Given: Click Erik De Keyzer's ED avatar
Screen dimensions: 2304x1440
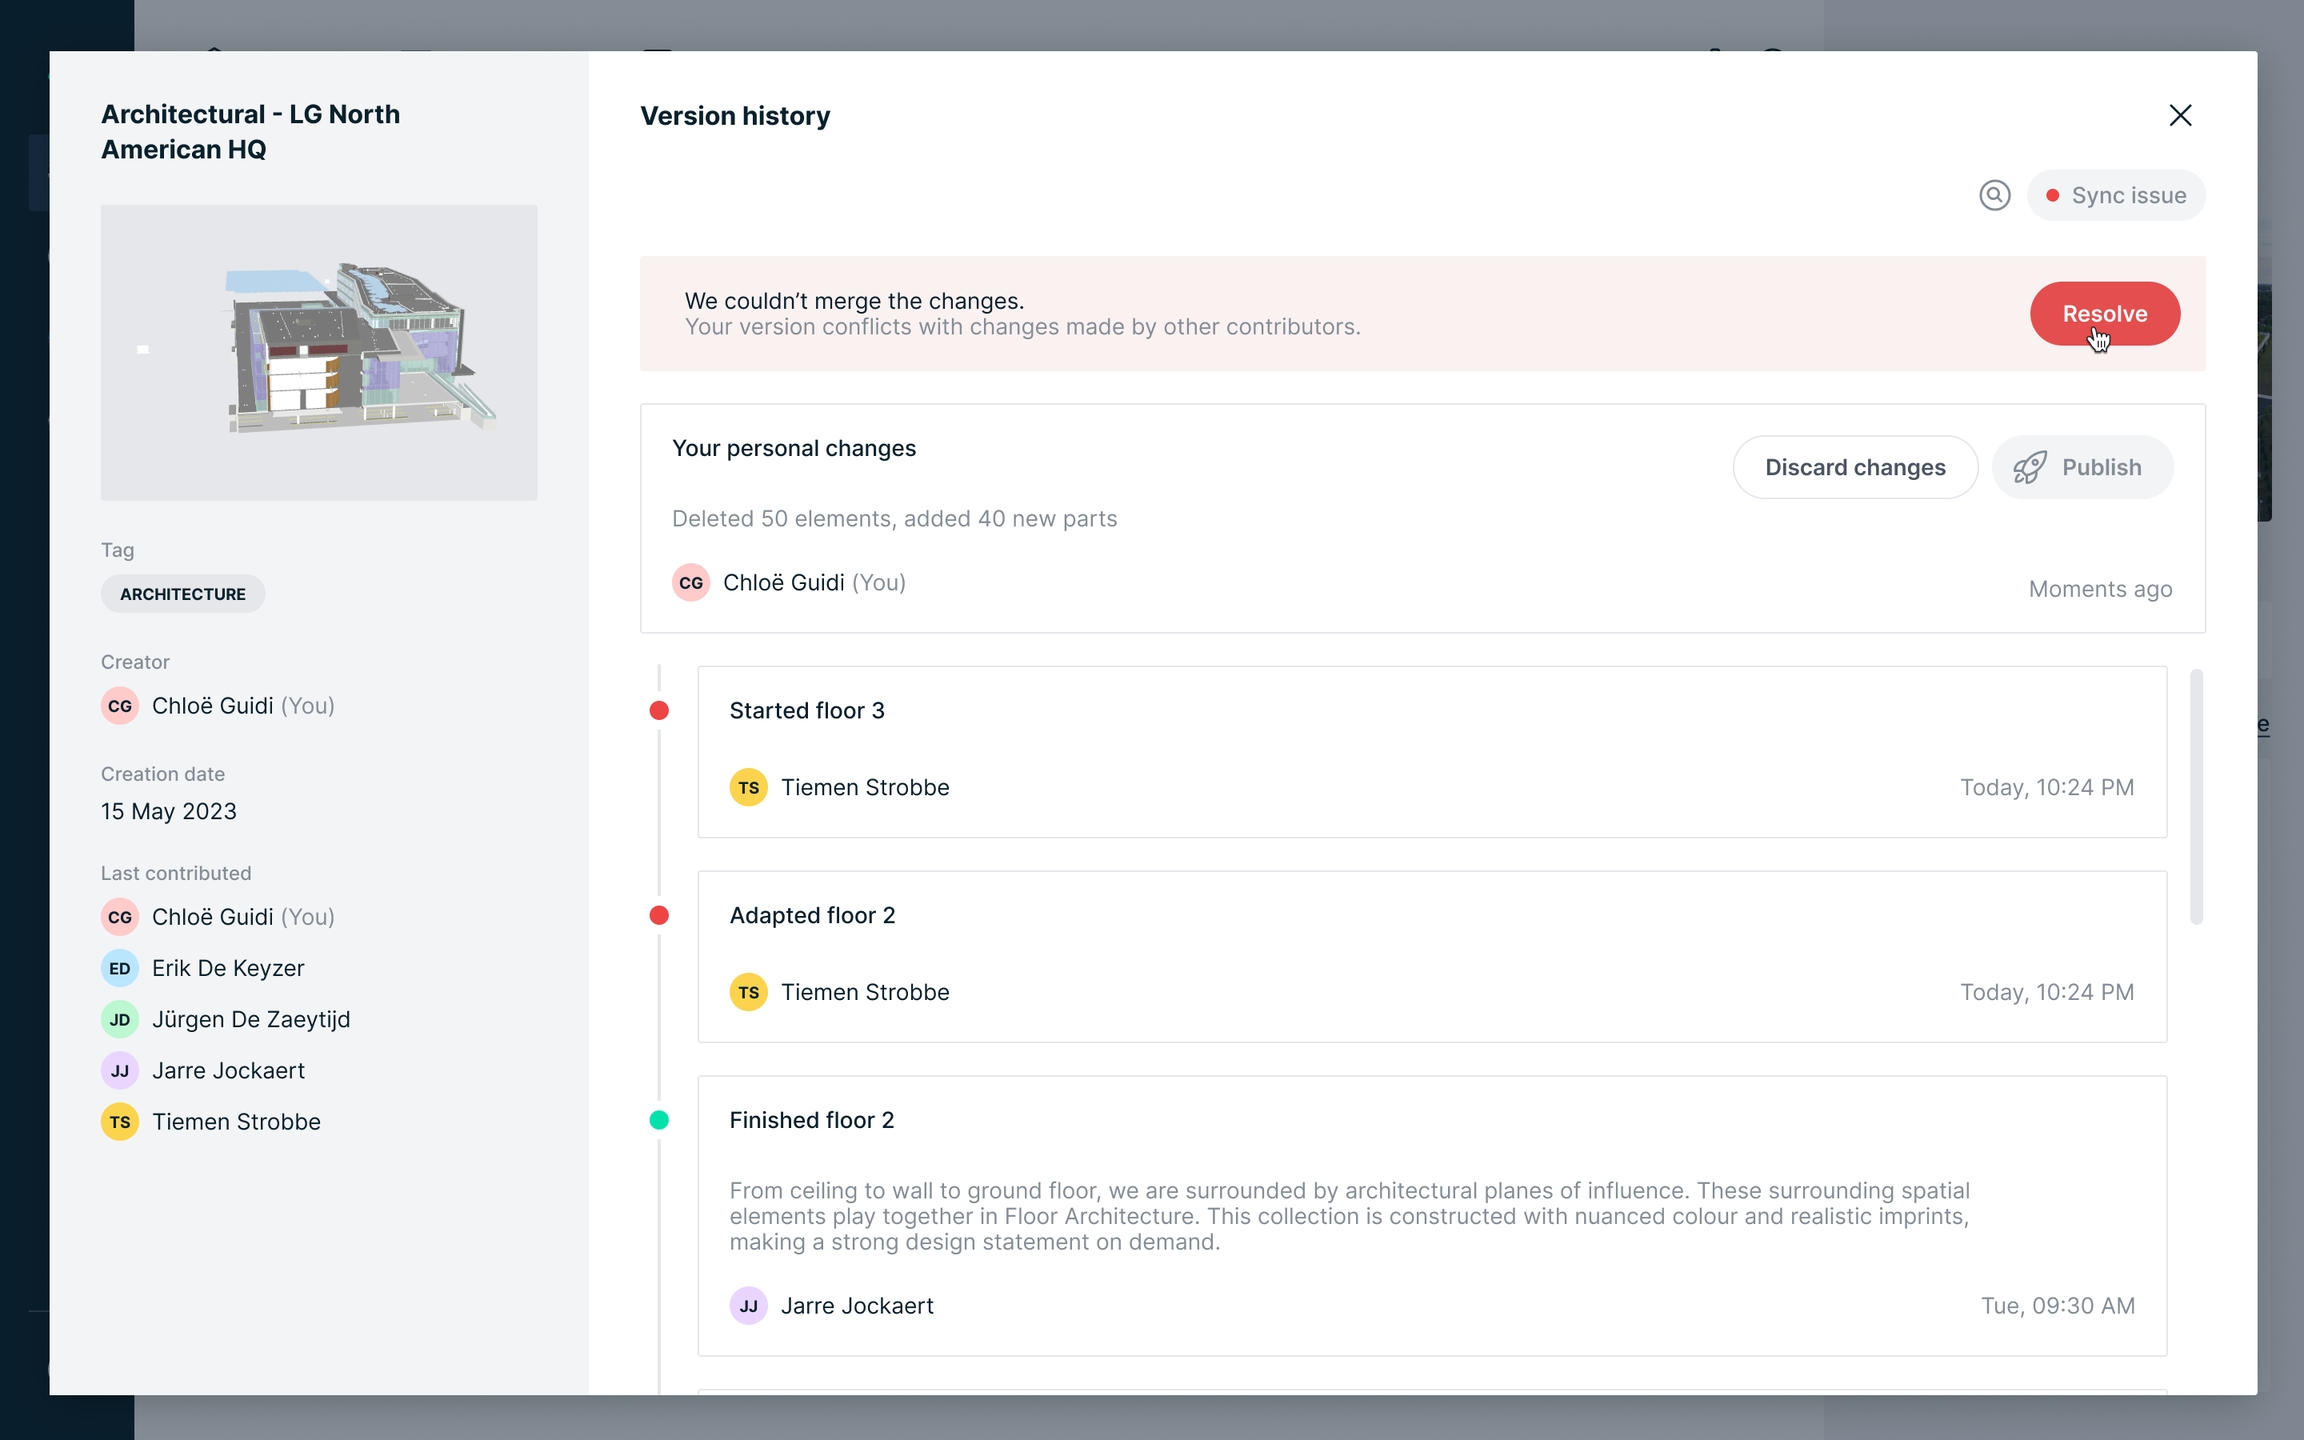Looking at the screenshot, I should point(120,968).
